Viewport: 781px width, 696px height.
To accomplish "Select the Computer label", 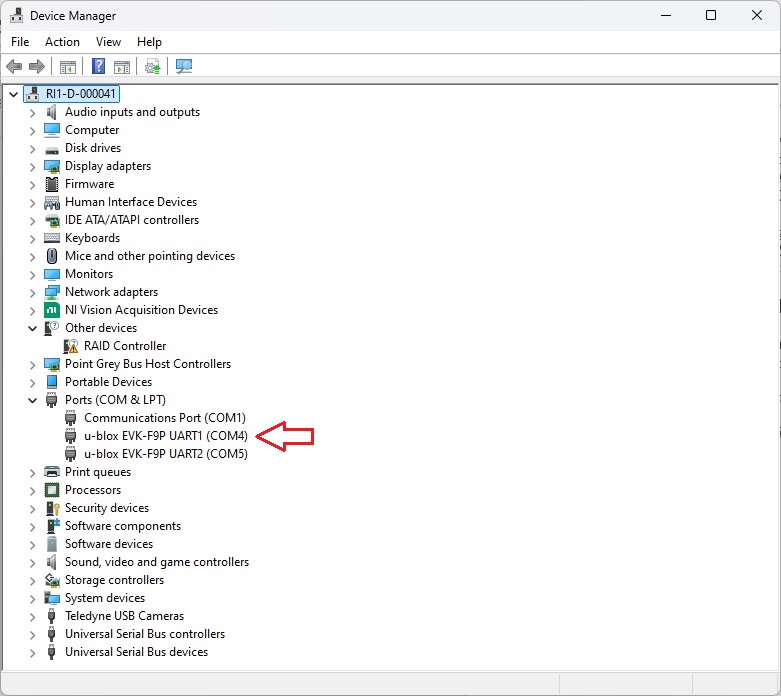I will (x=92, y=130).
